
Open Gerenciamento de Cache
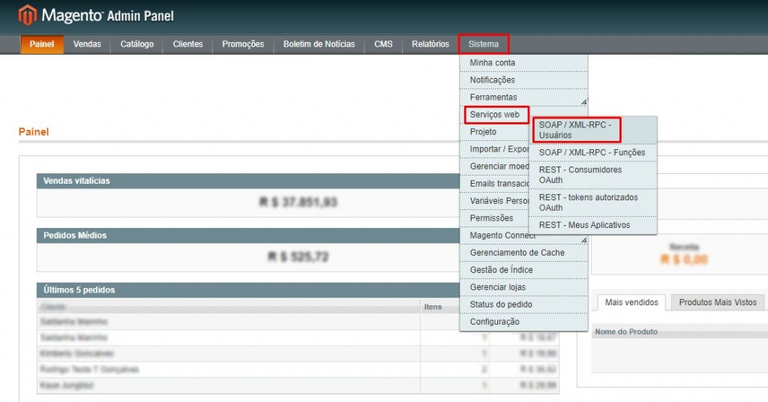[524, 253]
